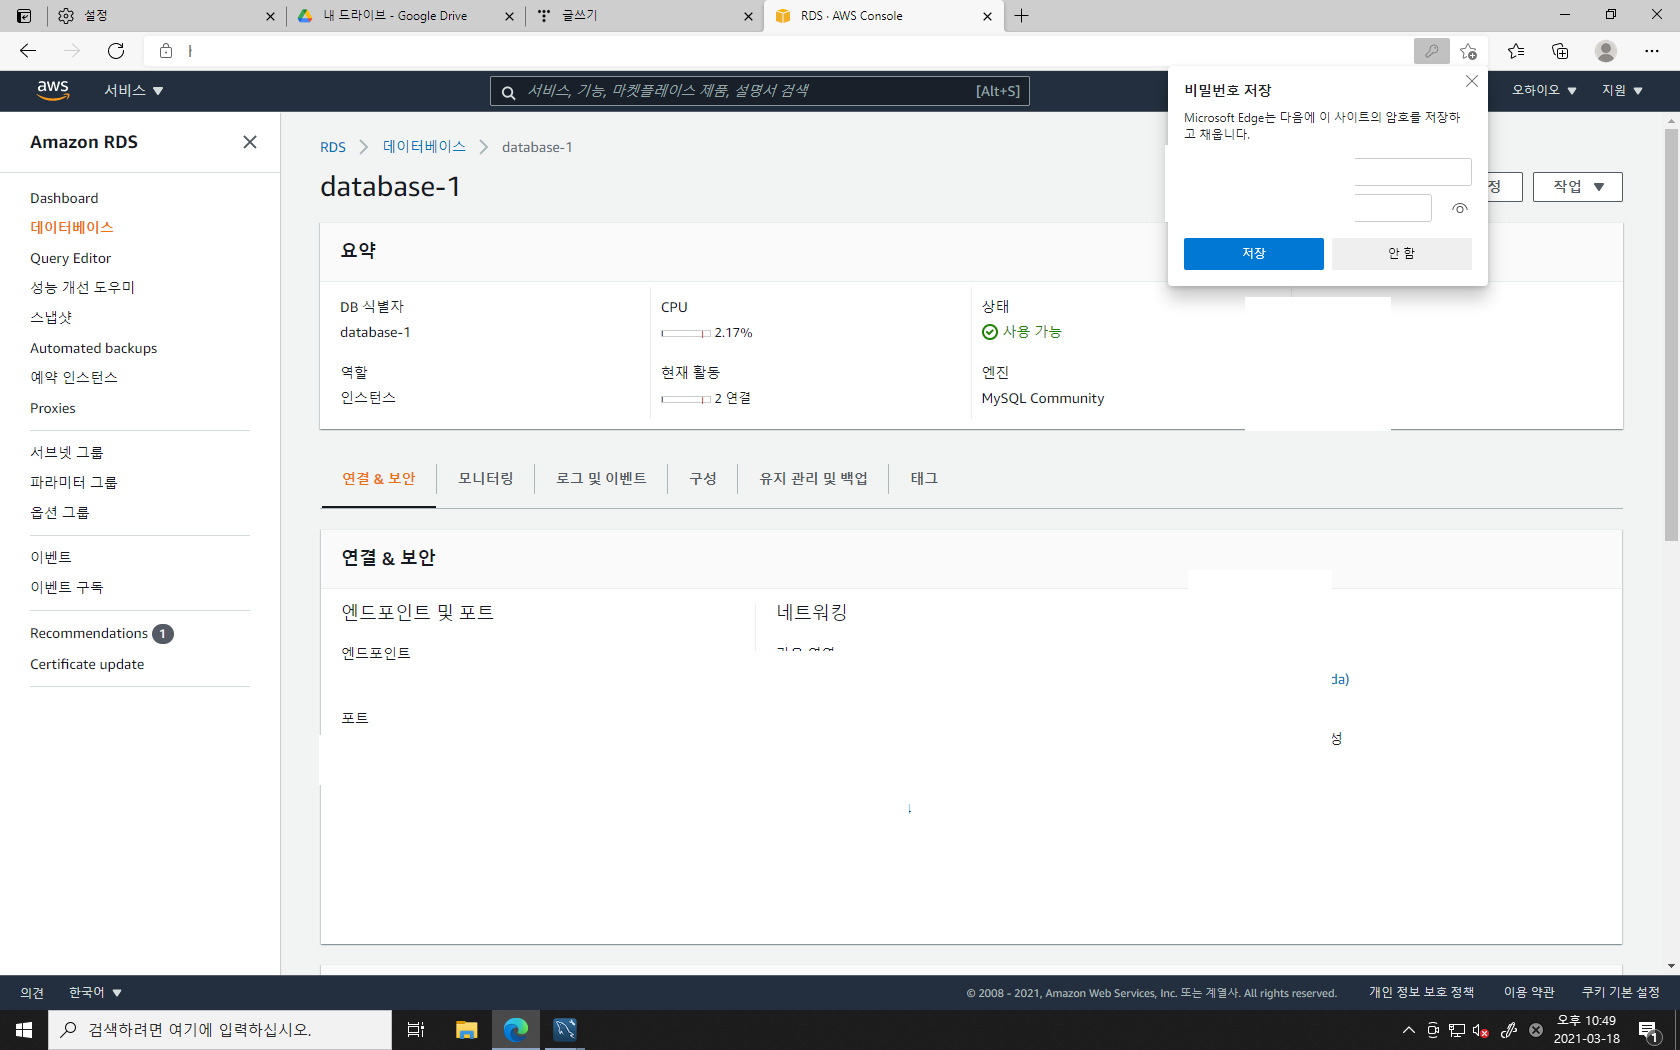
Task: Open 옵션 그룹 in the sidebar
Action: tap(60, 513)
